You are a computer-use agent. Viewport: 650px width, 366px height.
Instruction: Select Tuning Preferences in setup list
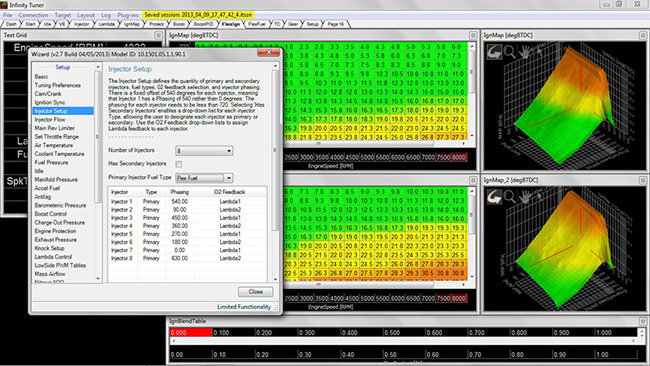[x=58, y=85]
